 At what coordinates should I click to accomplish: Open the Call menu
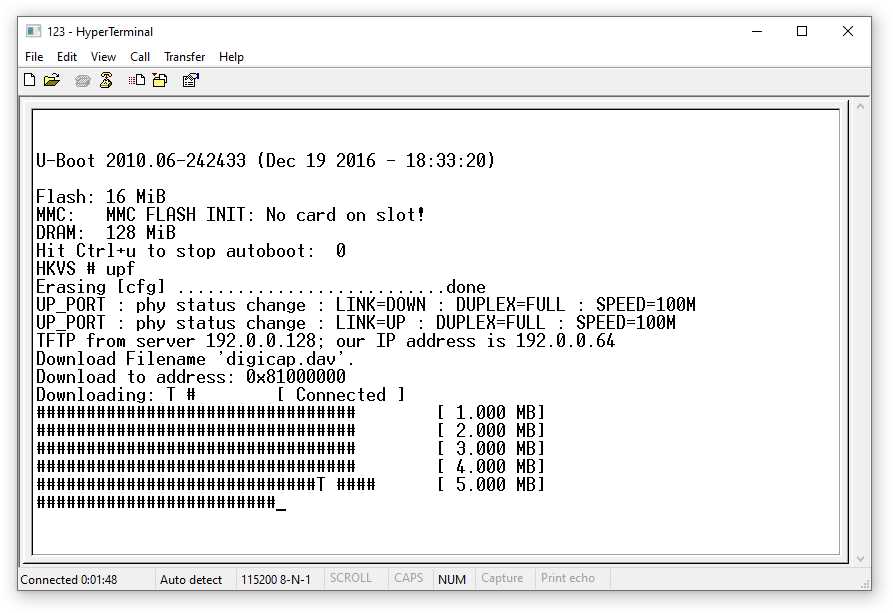pyautogui.click(x=140, y=57)
